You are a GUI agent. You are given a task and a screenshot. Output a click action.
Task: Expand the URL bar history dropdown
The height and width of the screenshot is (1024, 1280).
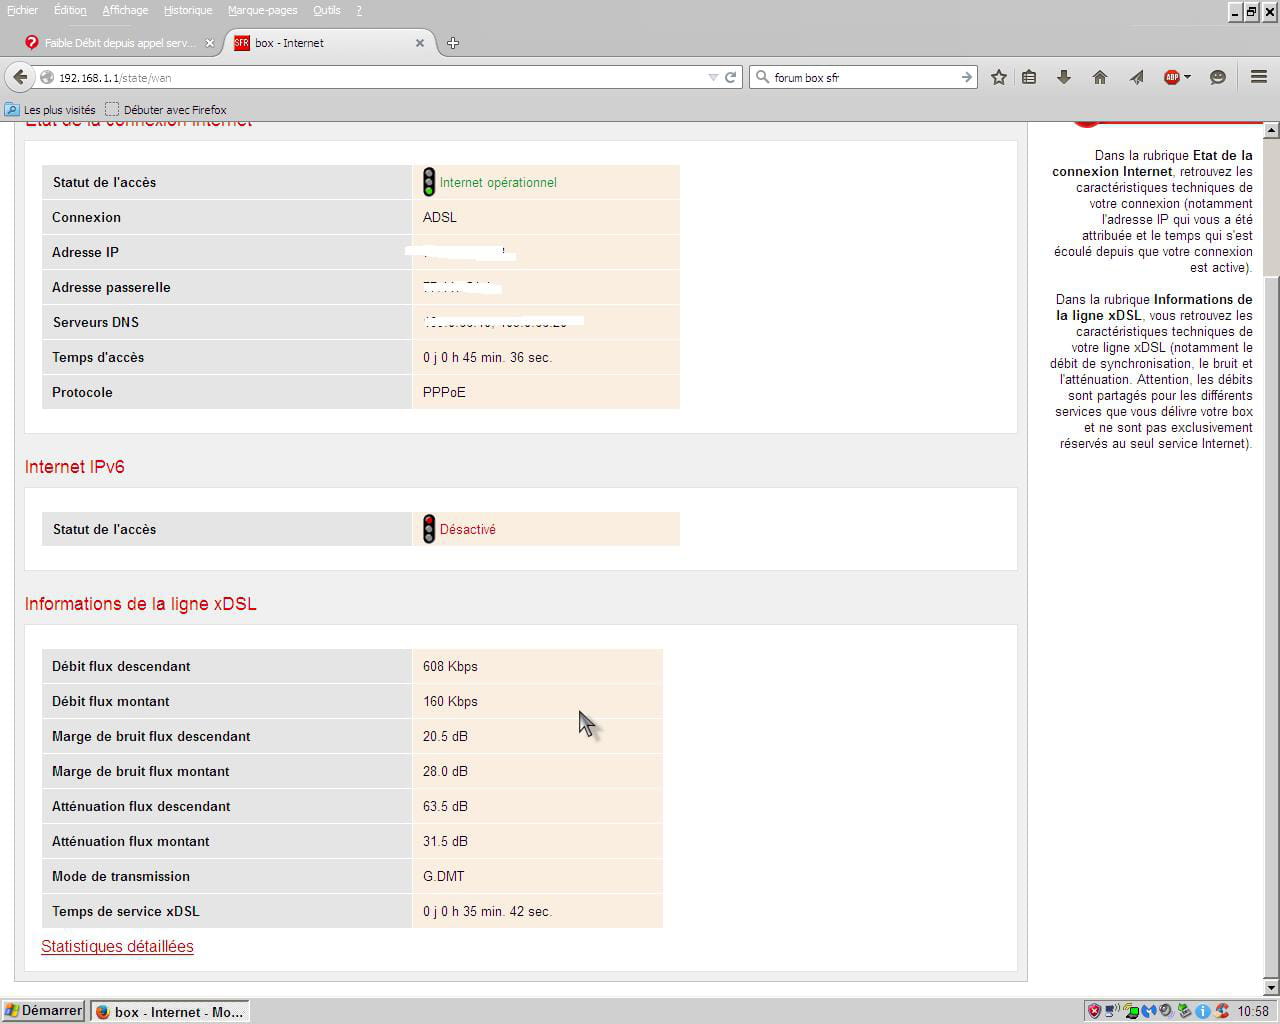click(713, 77)
